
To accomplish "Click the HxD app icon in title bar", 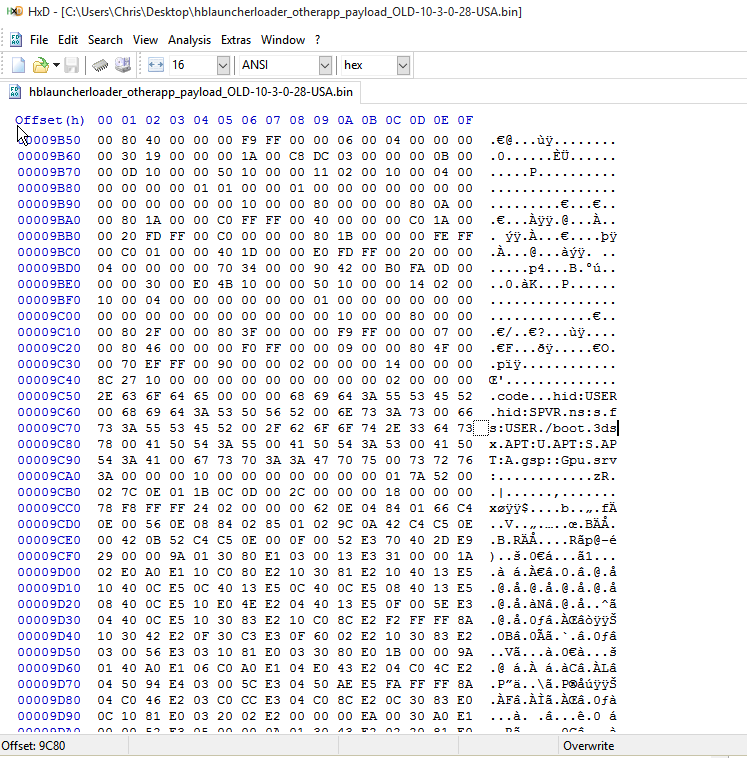I will point(15,11).
